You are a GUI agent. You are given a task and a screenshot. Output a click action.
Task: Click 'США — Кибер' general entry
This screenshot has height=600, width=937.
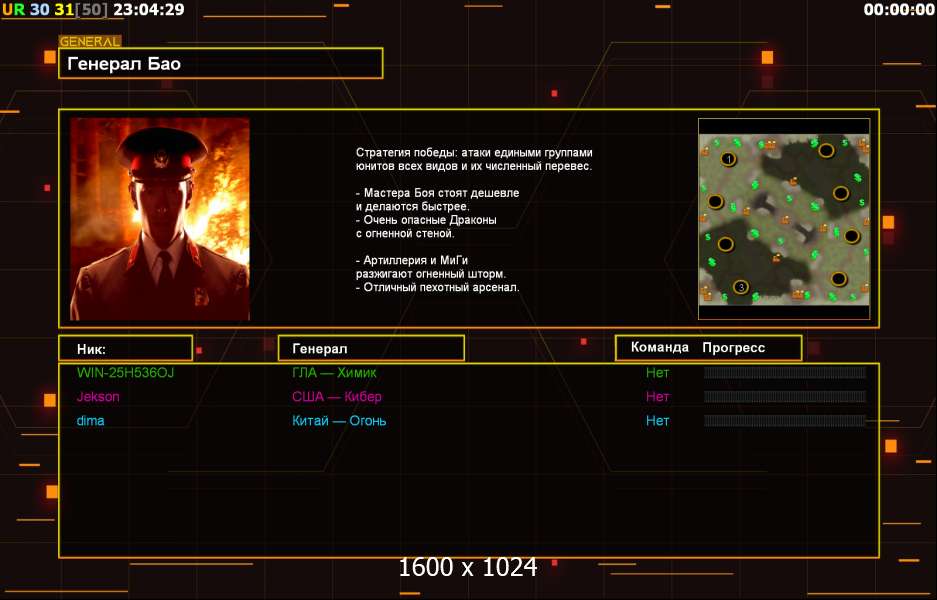click(x=336, y=397)
